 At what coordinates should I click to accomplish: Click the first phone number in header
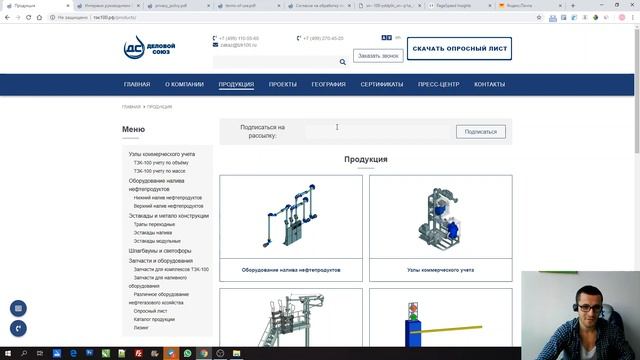point(239,38)
